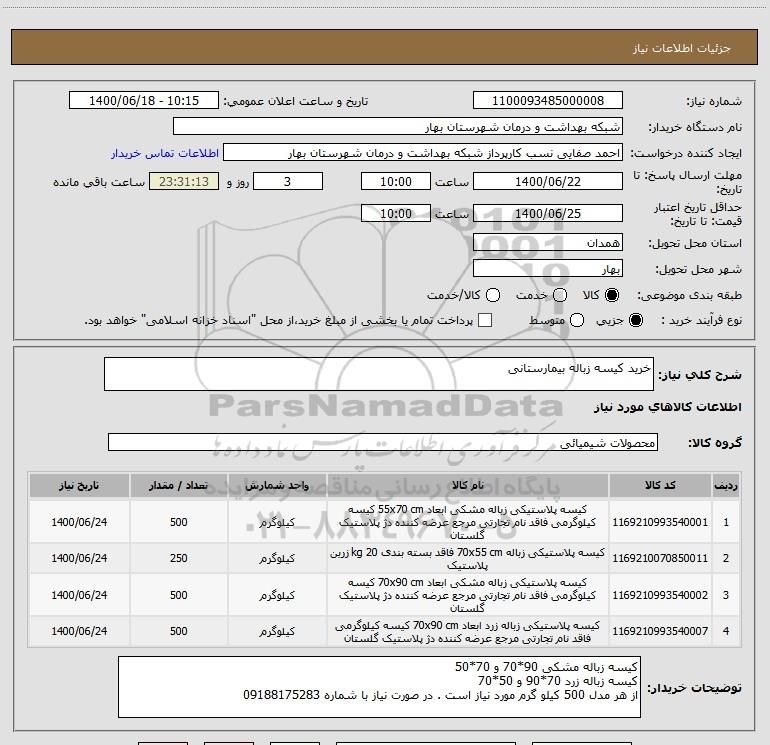Select the خدمت radio button
Viewport: 770px width, 745px height.
coord(560,295)
